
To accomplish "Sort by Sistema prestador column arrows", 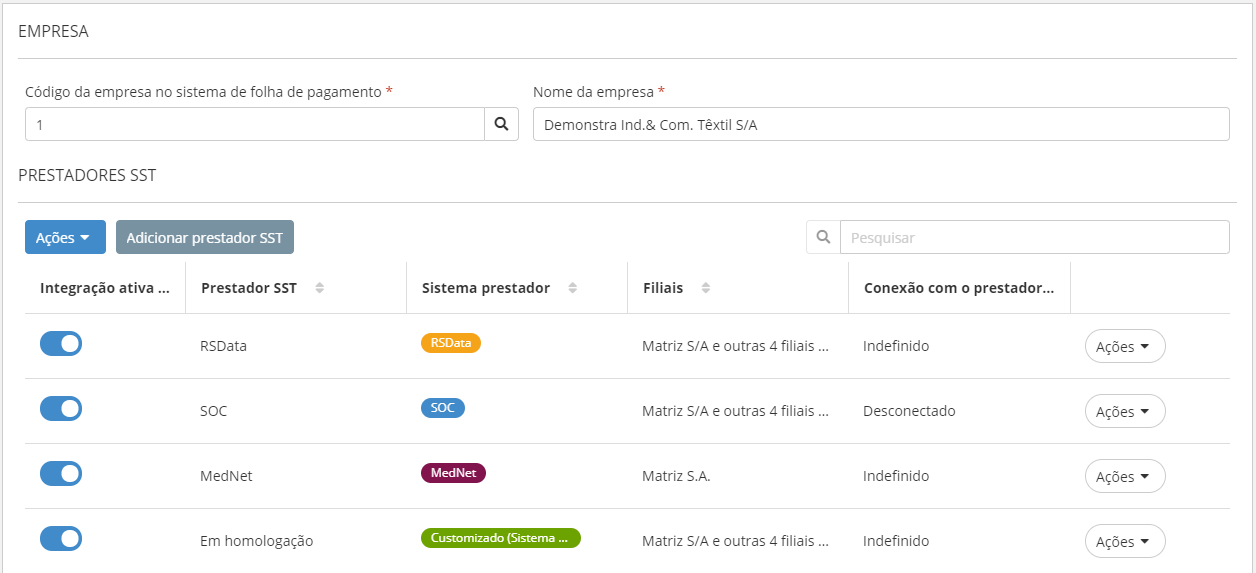I will tap(573, 288).
